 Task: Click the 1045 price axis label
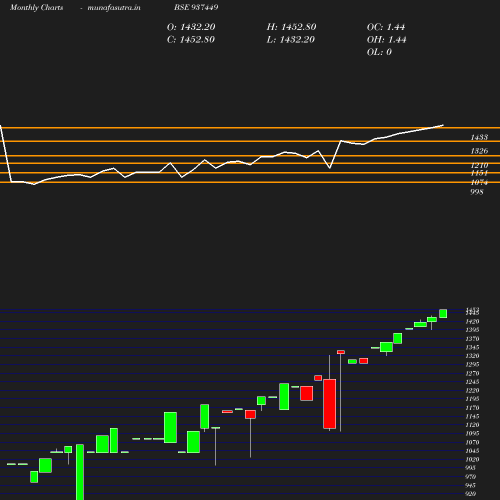(472, 451)
